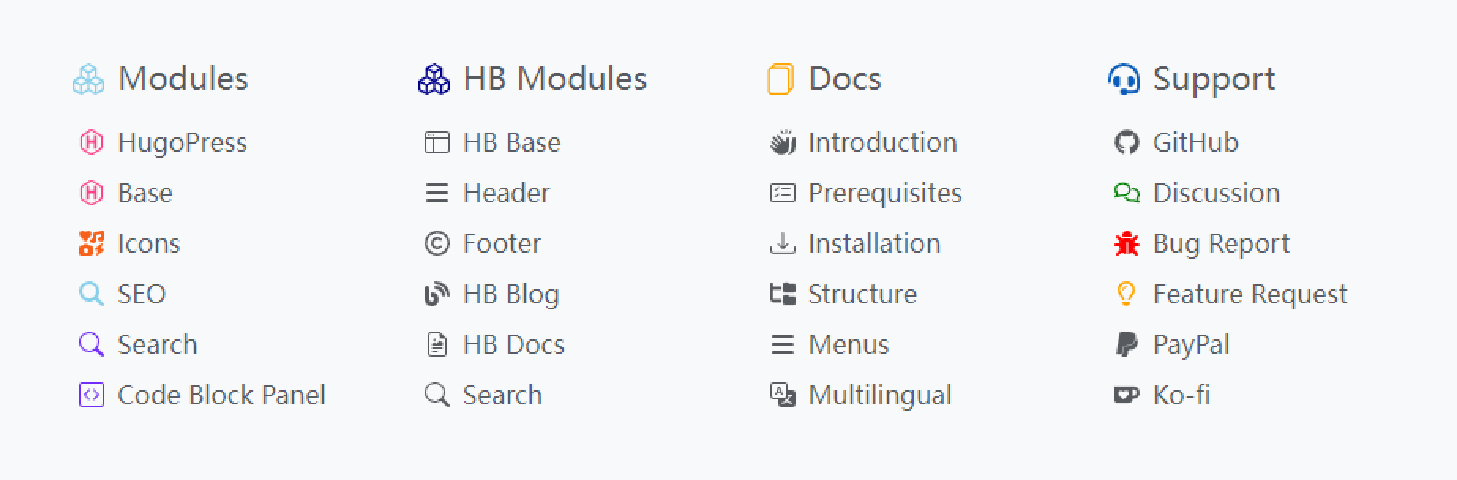Screen dimensions: 1457x480
Task: Click the HB Blog feed icon
Action: [x=437, y=294]
